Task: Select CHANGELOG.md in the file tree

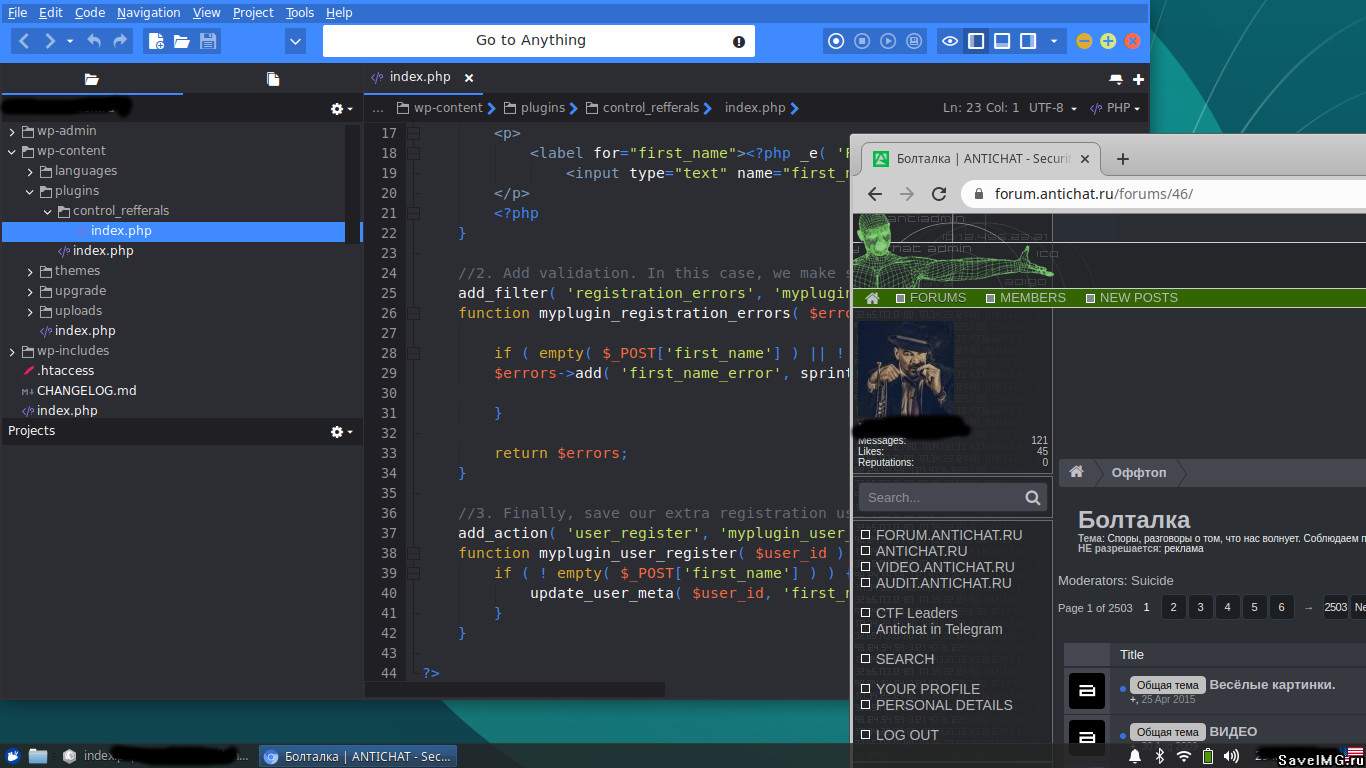Action: click(86, 391)
